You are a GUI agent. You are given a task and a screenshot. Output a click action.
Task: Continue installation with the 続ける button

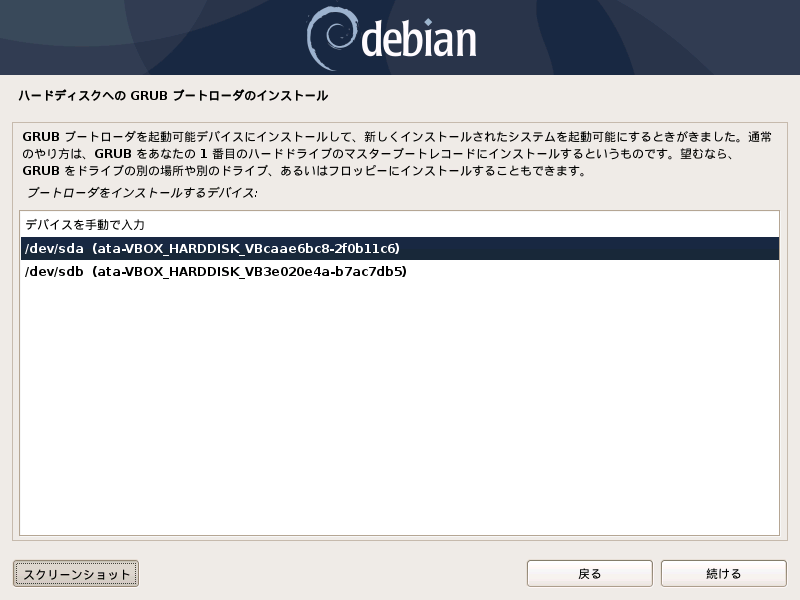(x=723, y=574)
